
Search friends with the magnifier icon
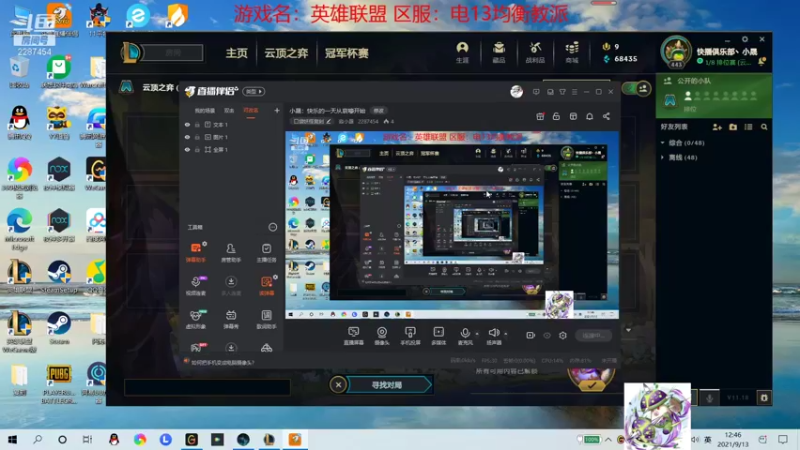click(764, 127)
